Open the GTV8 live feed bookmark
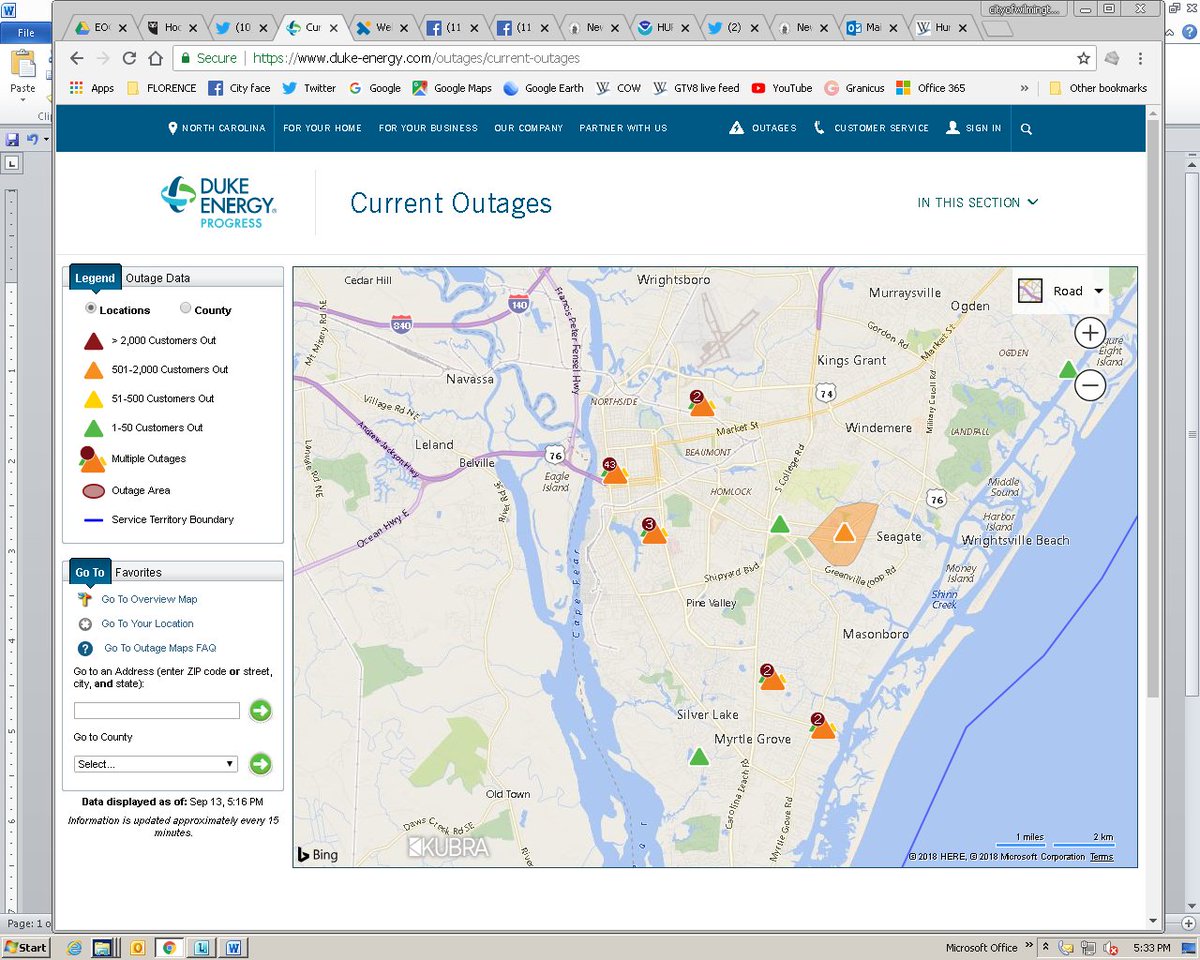Image resolution: width=1200 pixels, height=960 pixels. pyautogui.click(x=695, y=88)
